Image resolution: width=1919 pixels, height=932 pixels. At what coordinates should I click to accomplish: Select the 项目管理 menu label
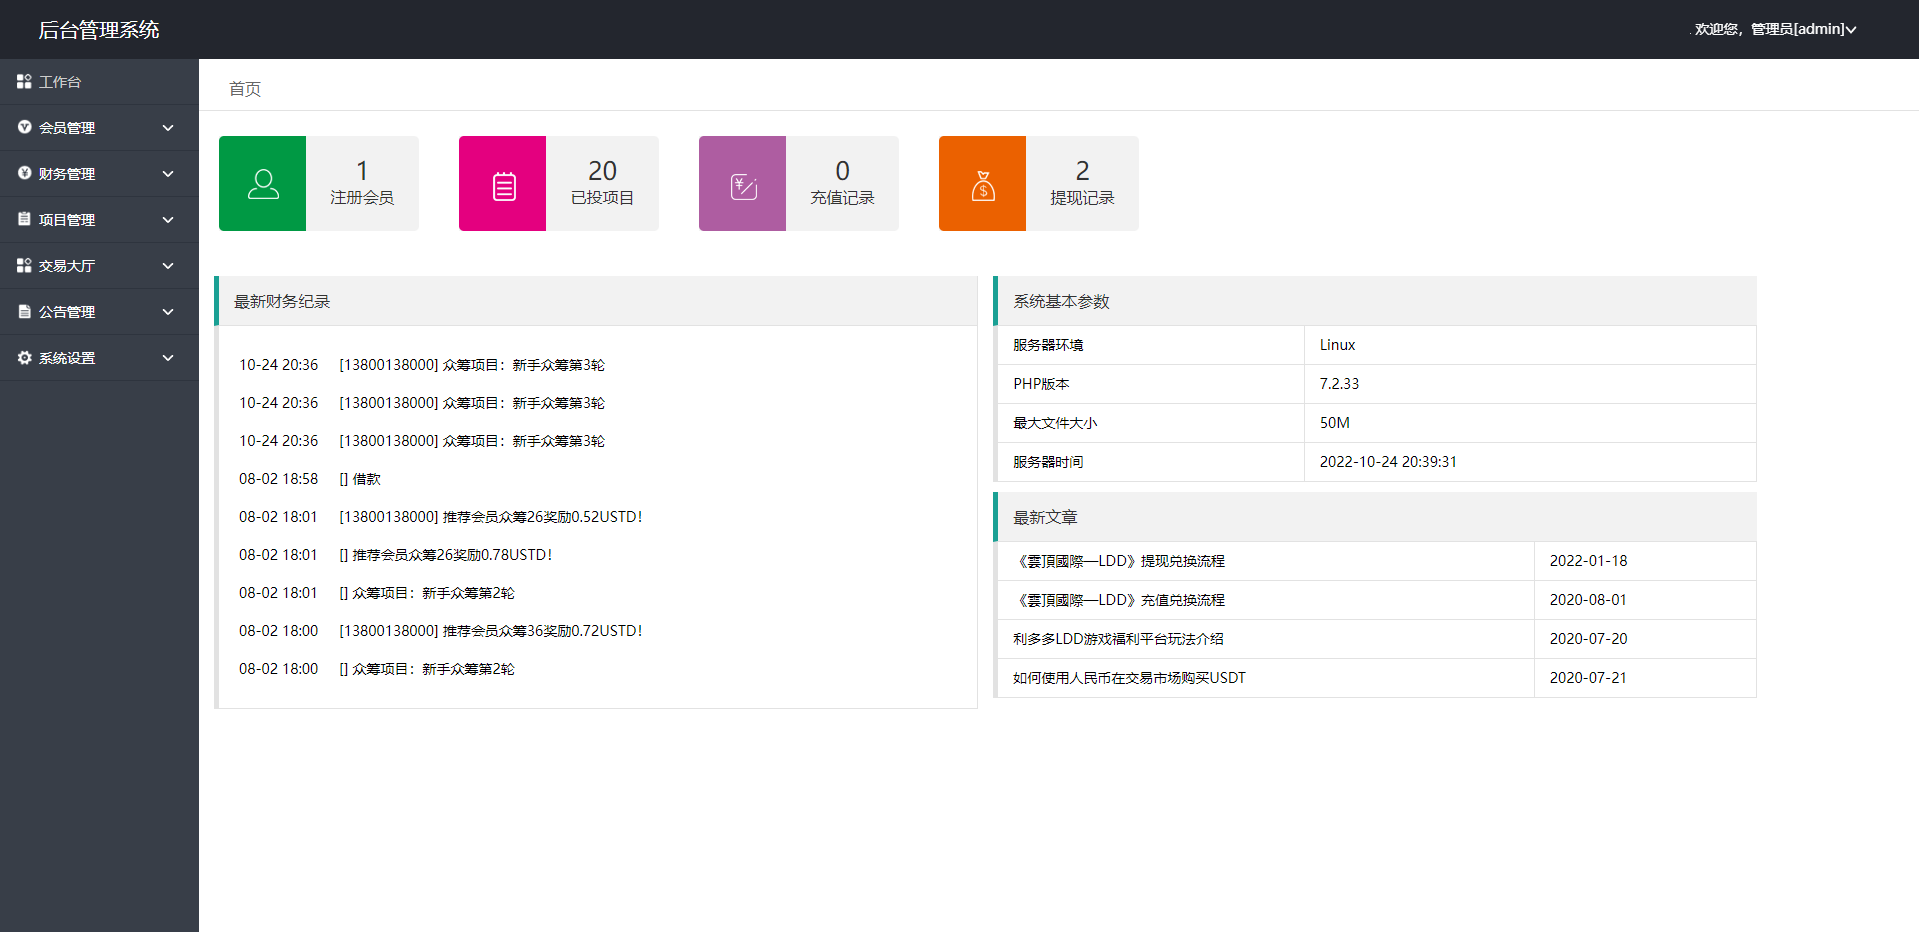coord(67,220)
